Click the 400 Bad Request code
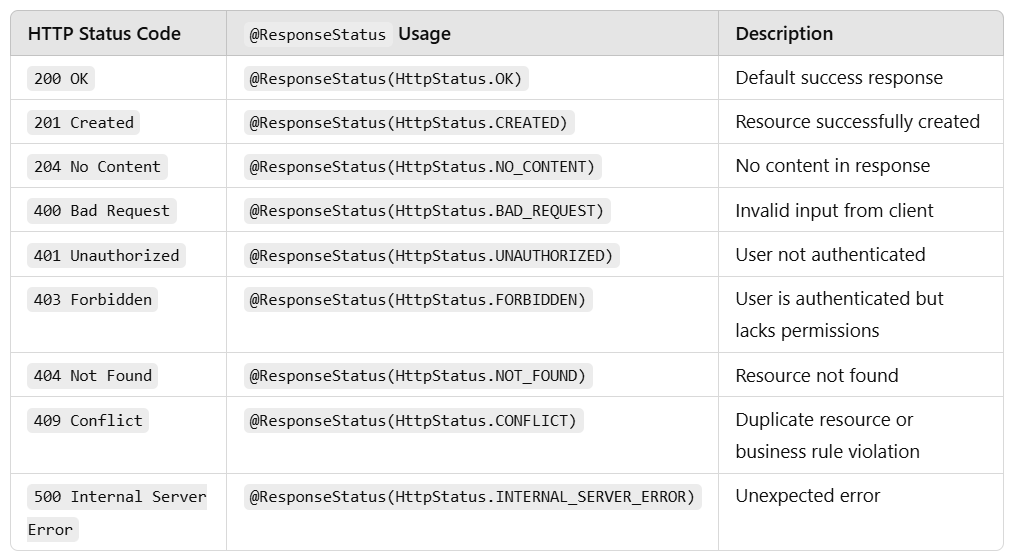Image resolution: width=1018 pixels, height=558 pixels. pos(102,211)
